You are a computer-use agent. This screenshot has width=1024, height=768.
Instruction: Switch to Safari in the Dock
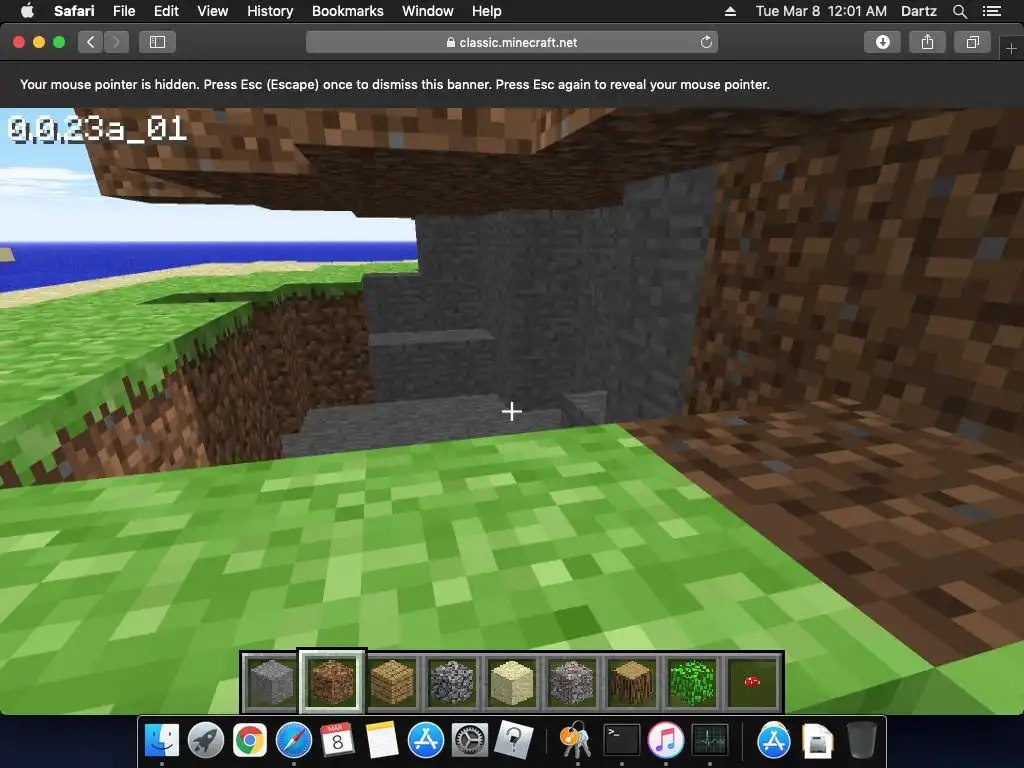pyautogui.click(x=294, y=741)
